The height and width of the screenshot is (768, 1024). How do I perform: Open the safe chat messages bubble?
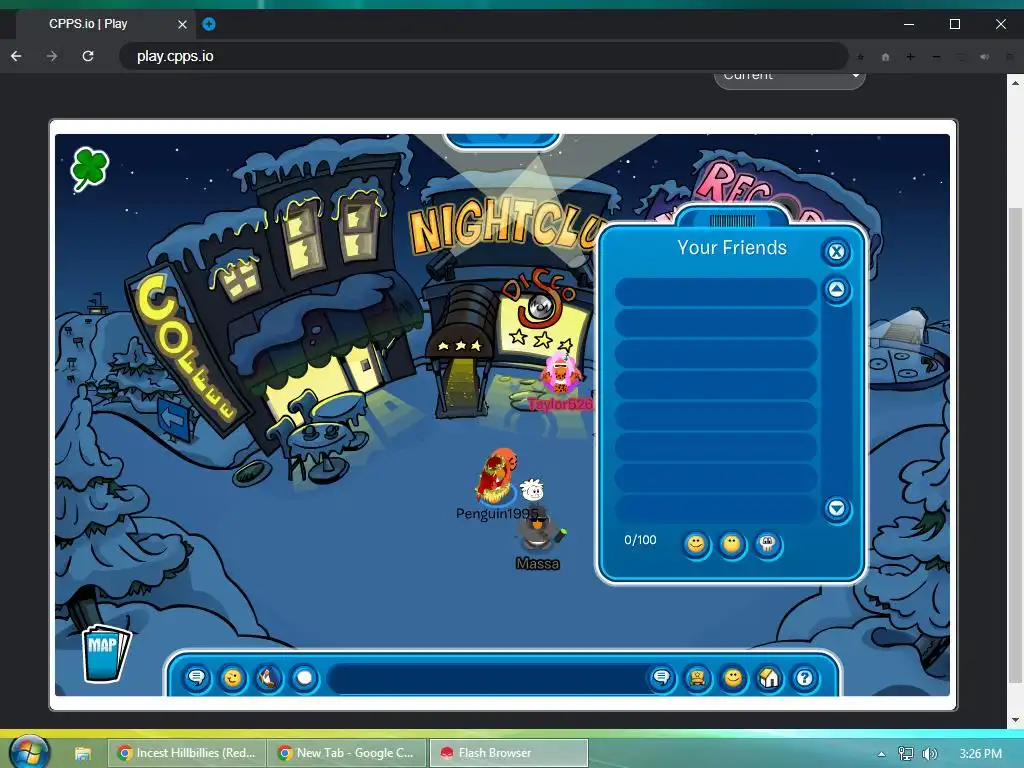197,678
